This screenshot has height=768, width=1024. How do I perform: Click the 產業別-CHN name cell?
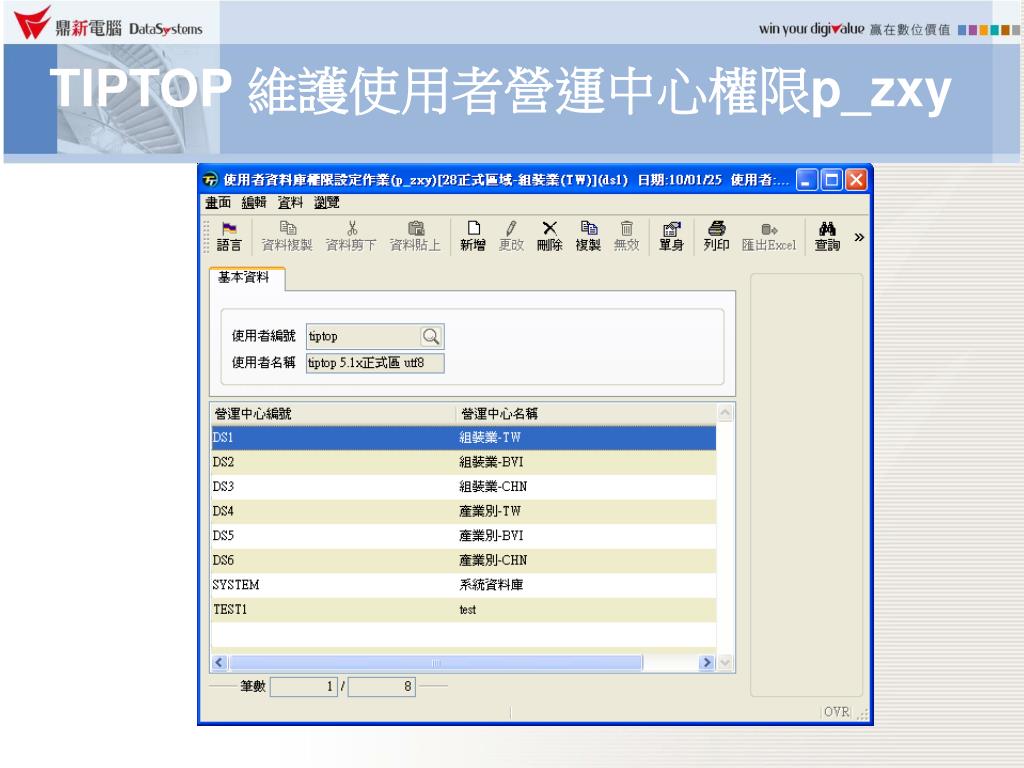493,560
